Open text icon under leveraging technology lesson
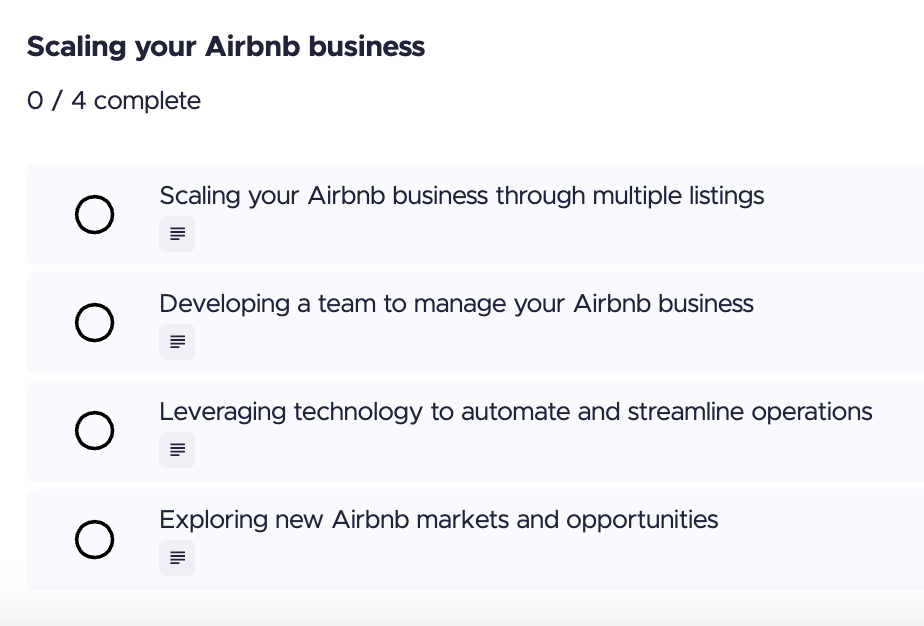924x626 pixels. 177,450
